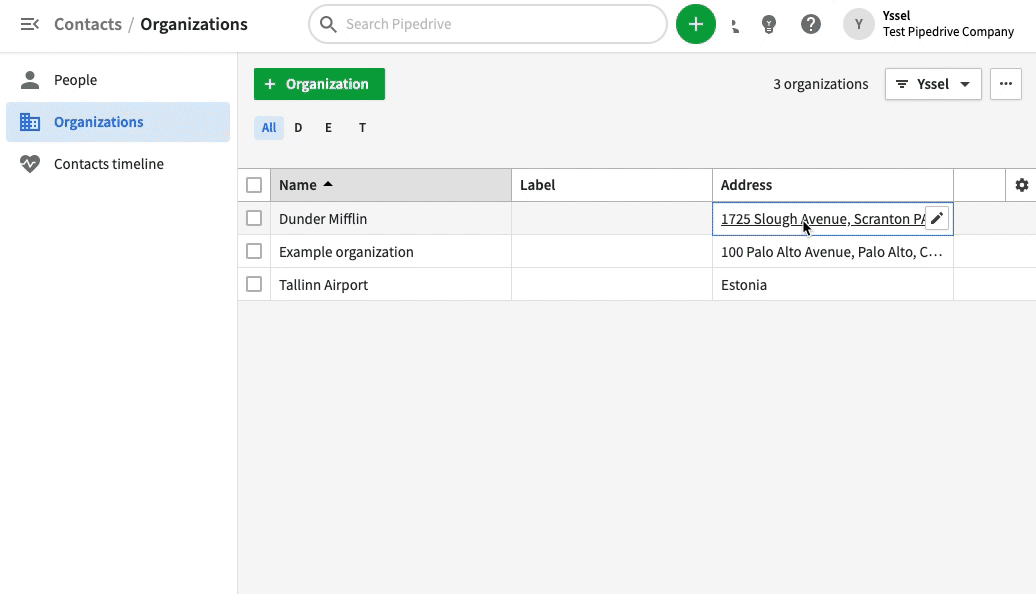Open People in the sidebar

coord(118,80)
